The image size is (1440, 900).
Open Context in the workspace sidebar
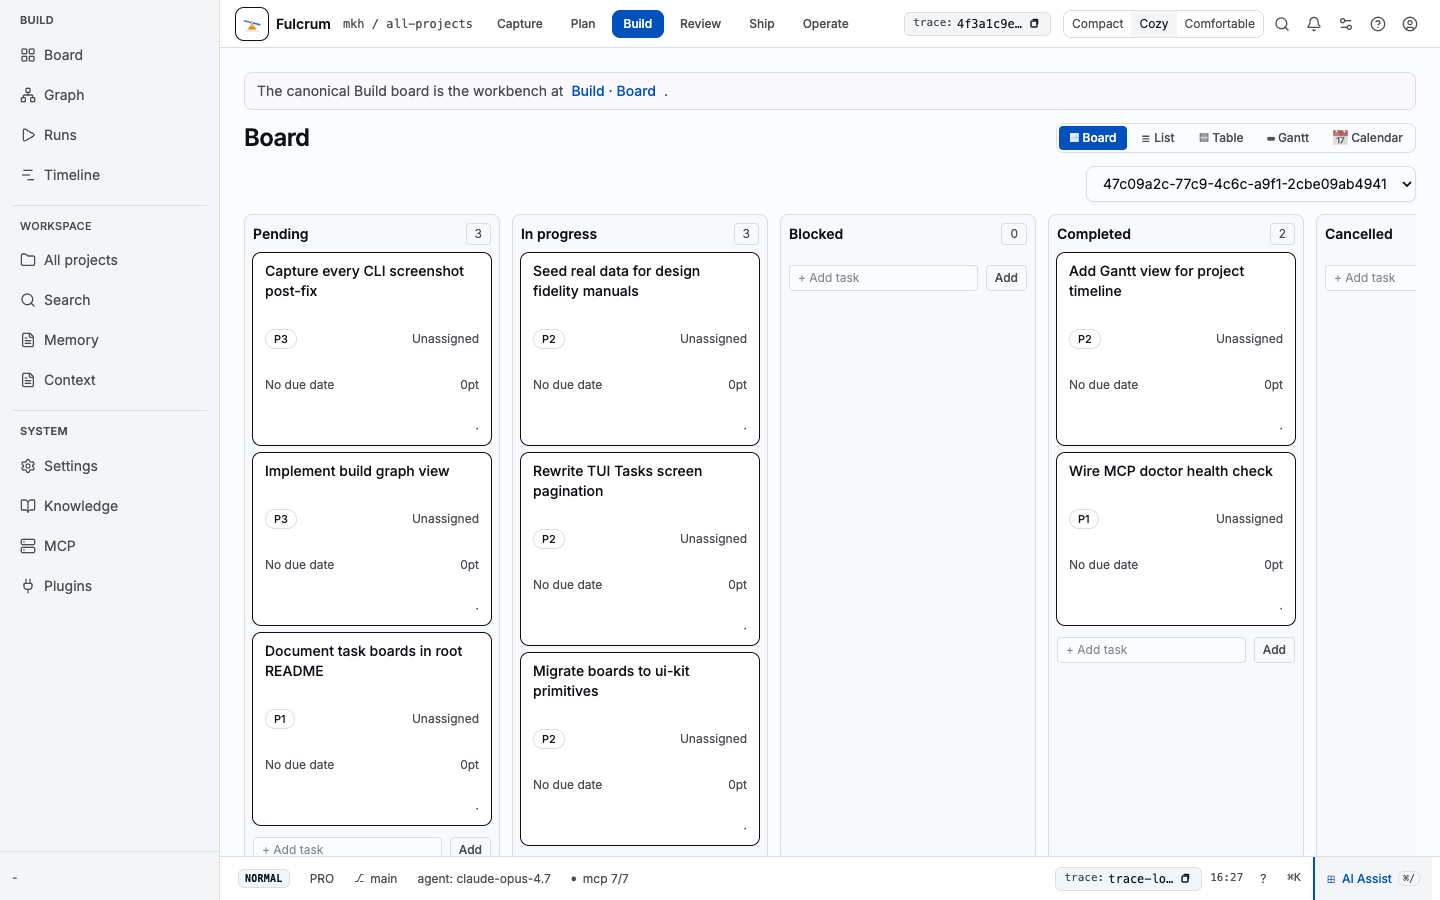click(110, 380)
